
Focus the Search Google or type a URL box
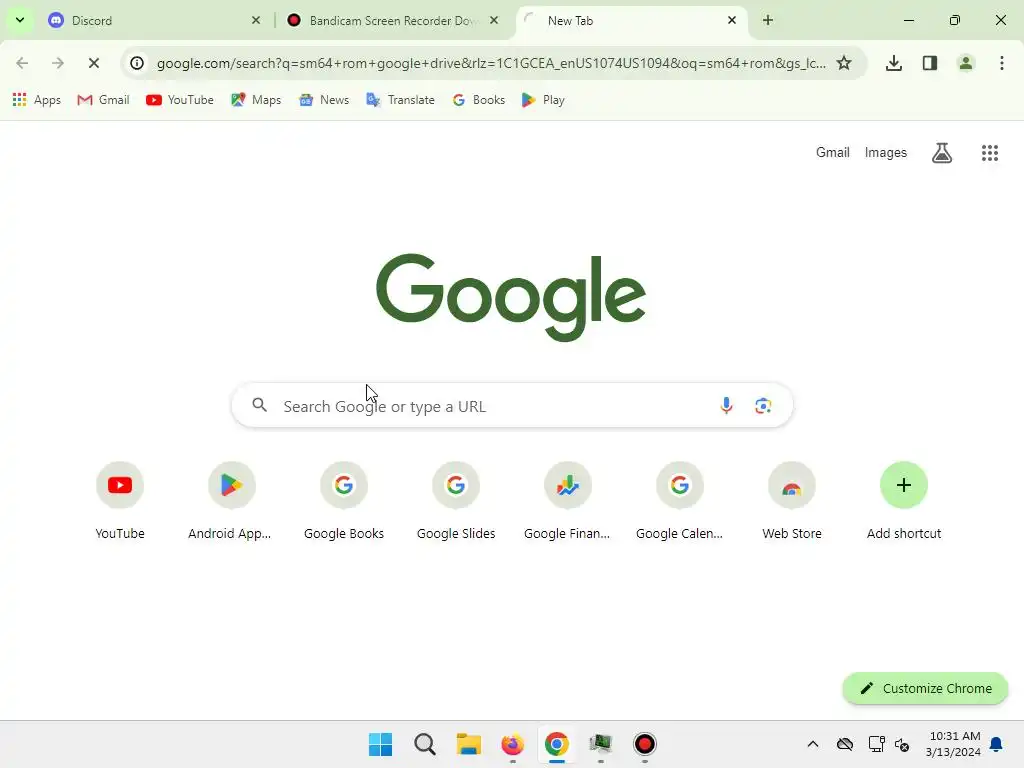512,406
